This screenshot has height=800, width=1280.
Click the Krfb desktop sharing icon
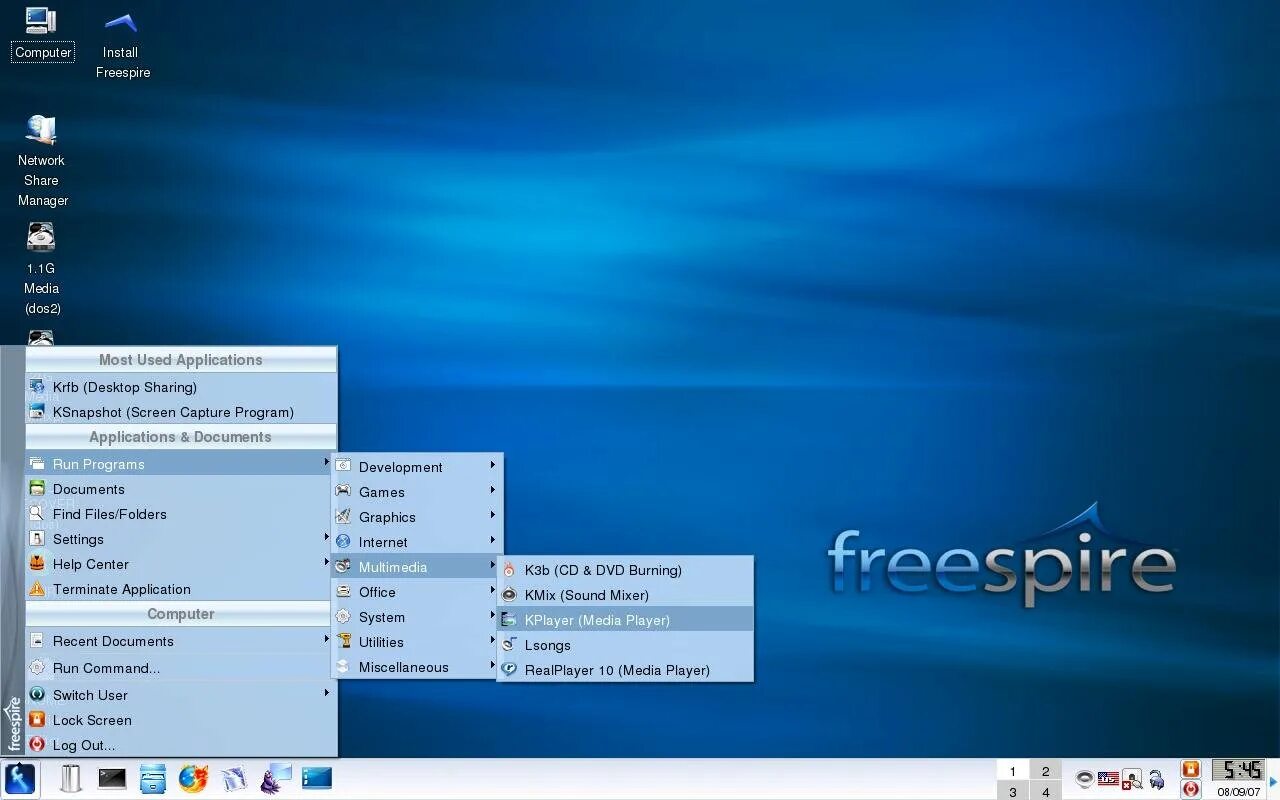(37, 387)
